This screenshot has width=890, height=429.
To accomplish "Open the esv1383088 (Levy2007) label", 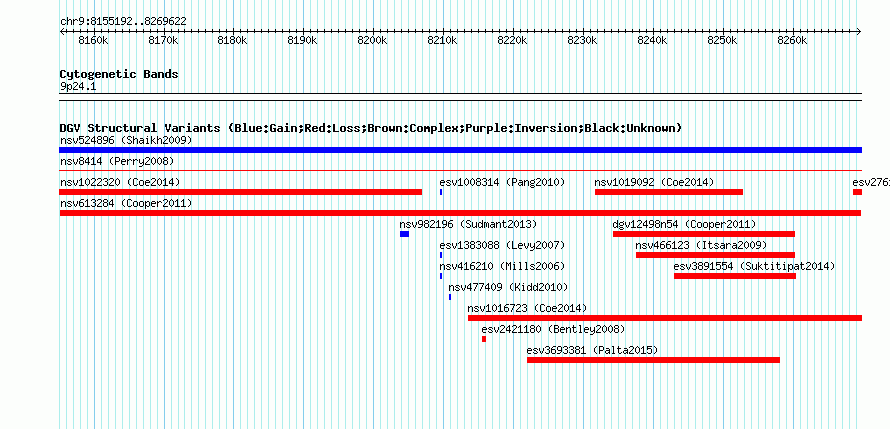I will [x=502, y=245].
